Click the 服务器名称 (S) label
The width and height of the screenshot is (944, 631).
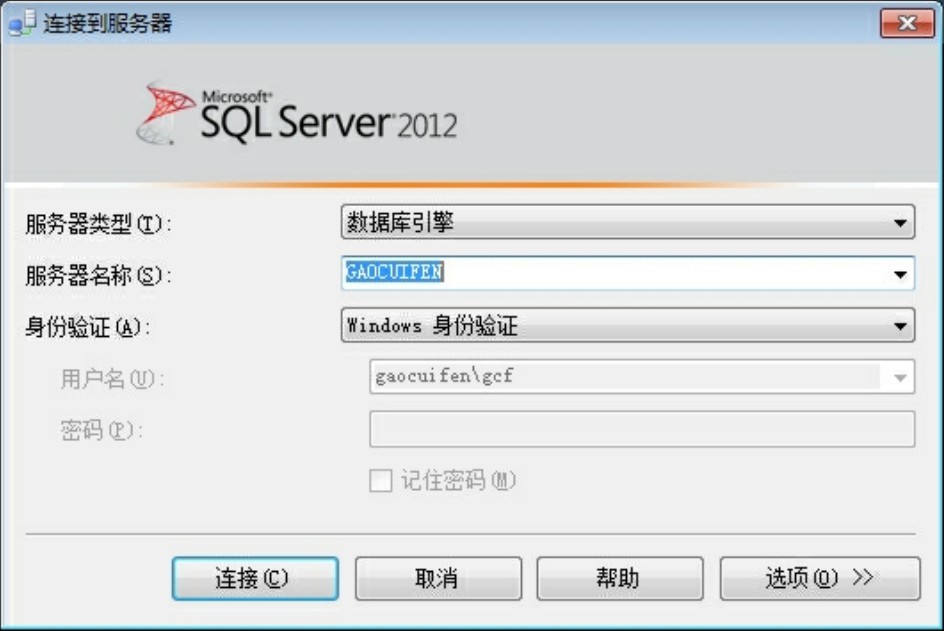[98, 275]
